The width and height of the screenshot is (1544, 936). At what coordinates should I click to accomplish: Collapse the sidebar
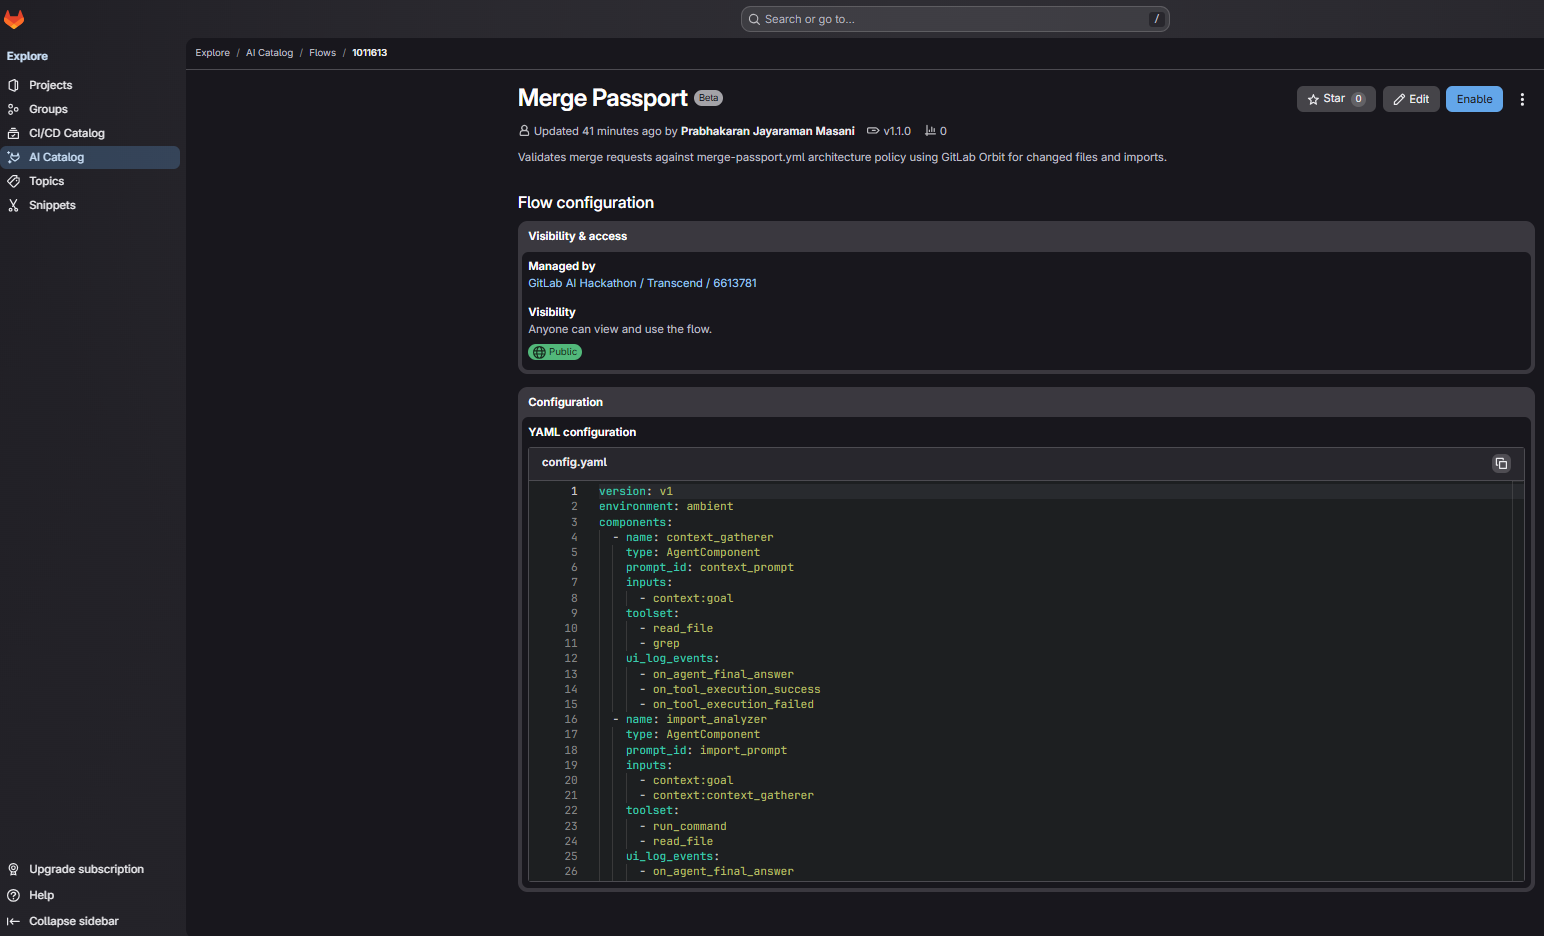pos(74,921)
